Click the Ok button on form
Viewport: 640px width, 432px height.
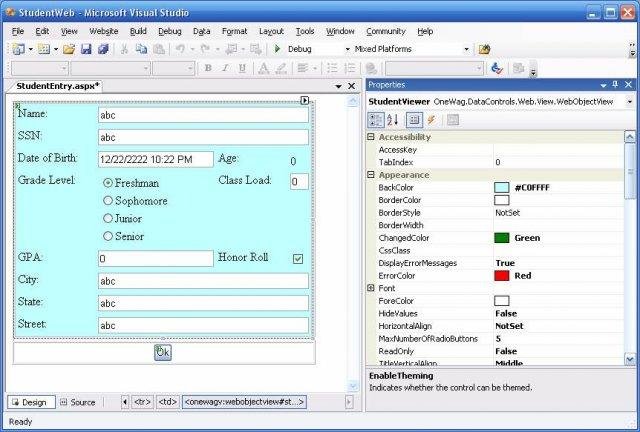tap(163, 352)
